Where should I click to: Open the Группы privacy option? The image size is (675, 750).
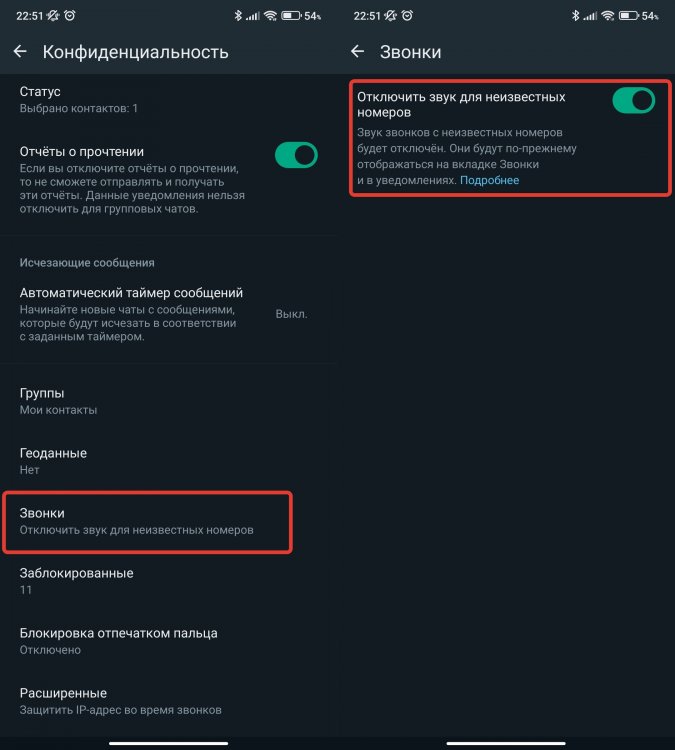(168, 401)
